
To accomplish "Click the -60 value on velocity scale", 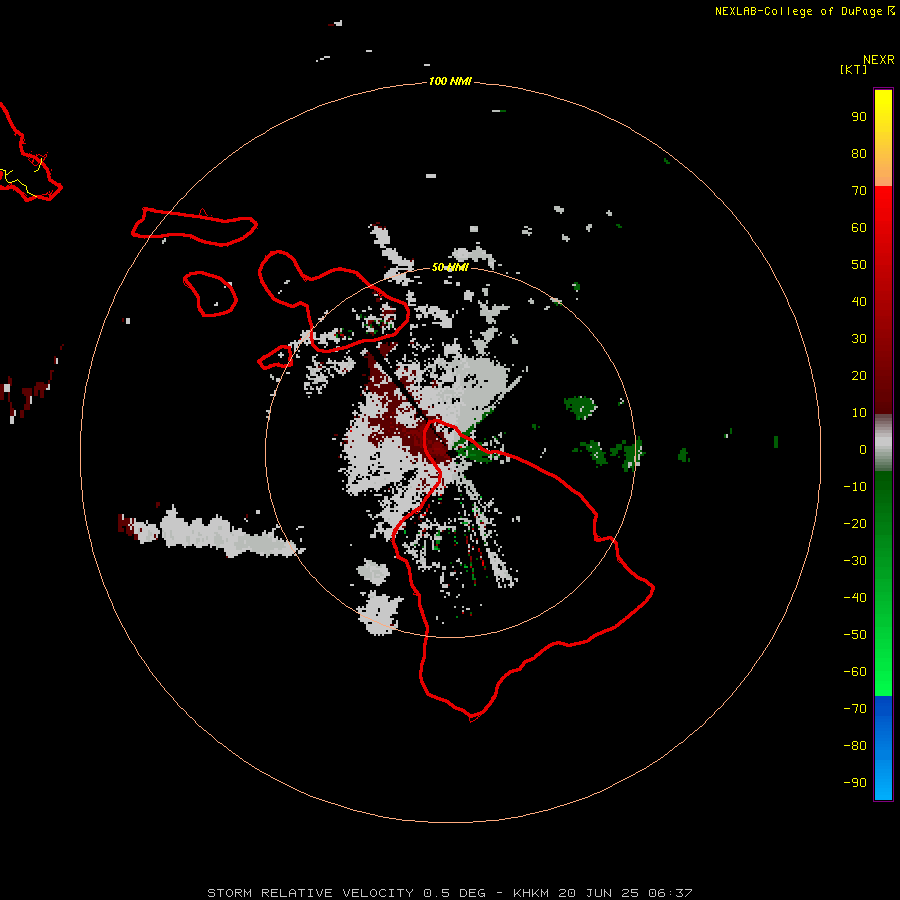I will [855, 672].
